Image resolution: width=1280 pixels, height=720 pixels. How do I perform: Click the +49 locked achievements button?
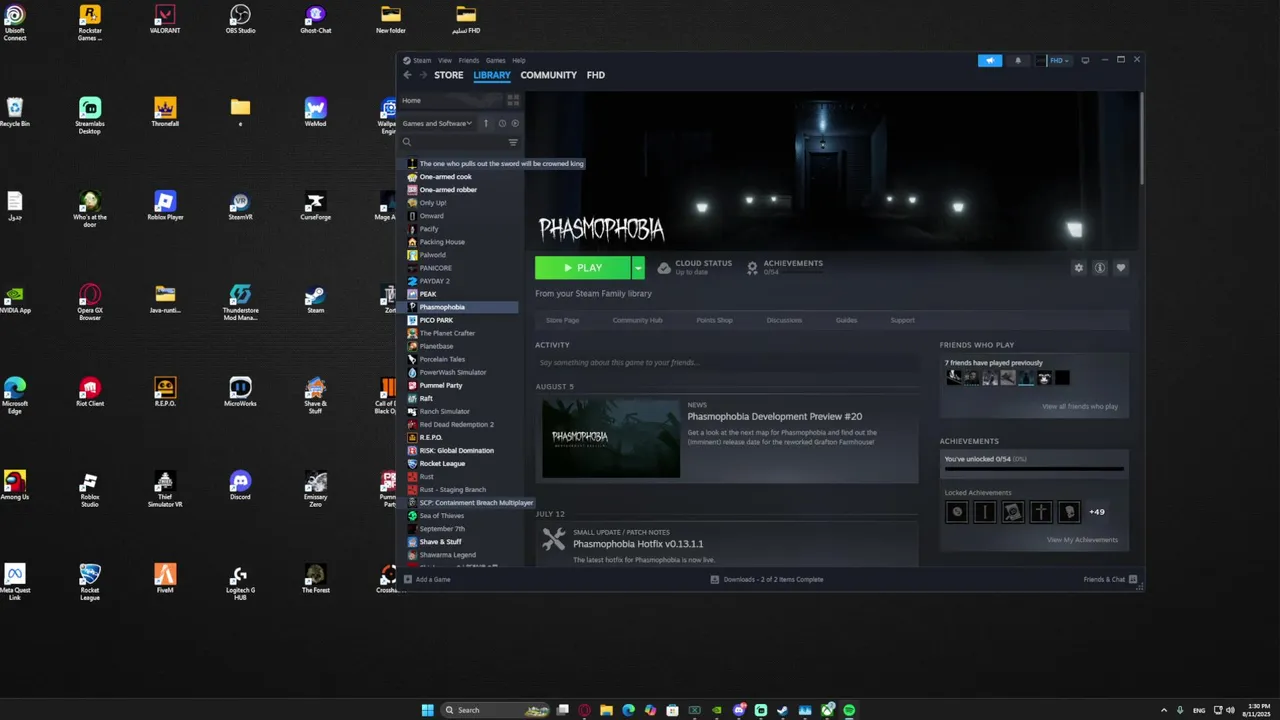(1097, 512)
